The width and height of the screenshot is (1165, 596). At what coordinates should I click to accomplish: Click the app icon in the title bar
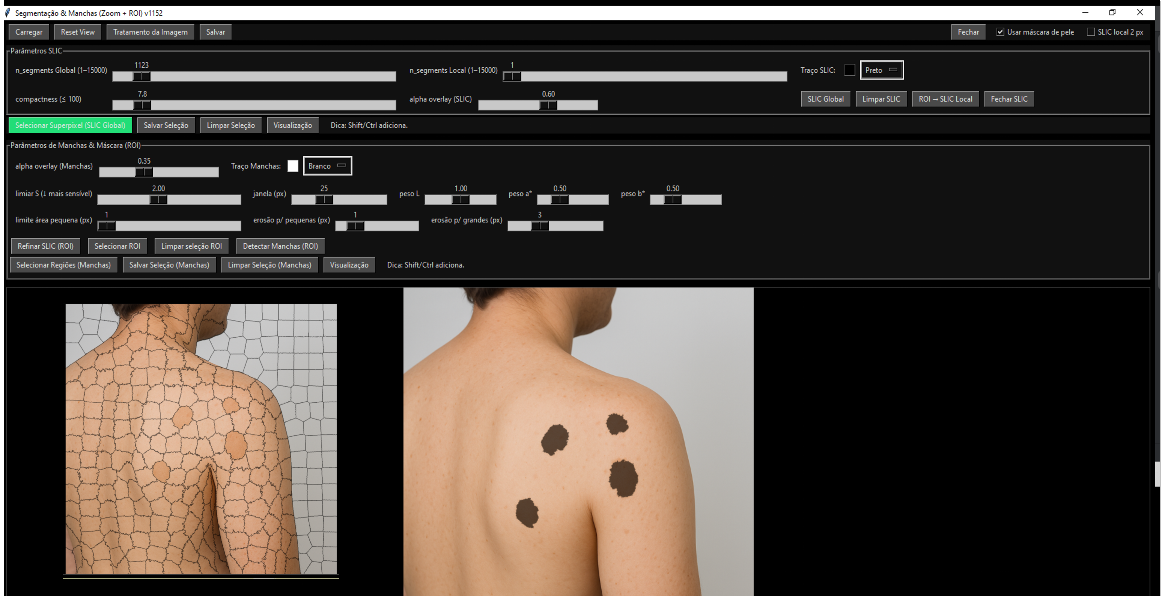[7, 12]
